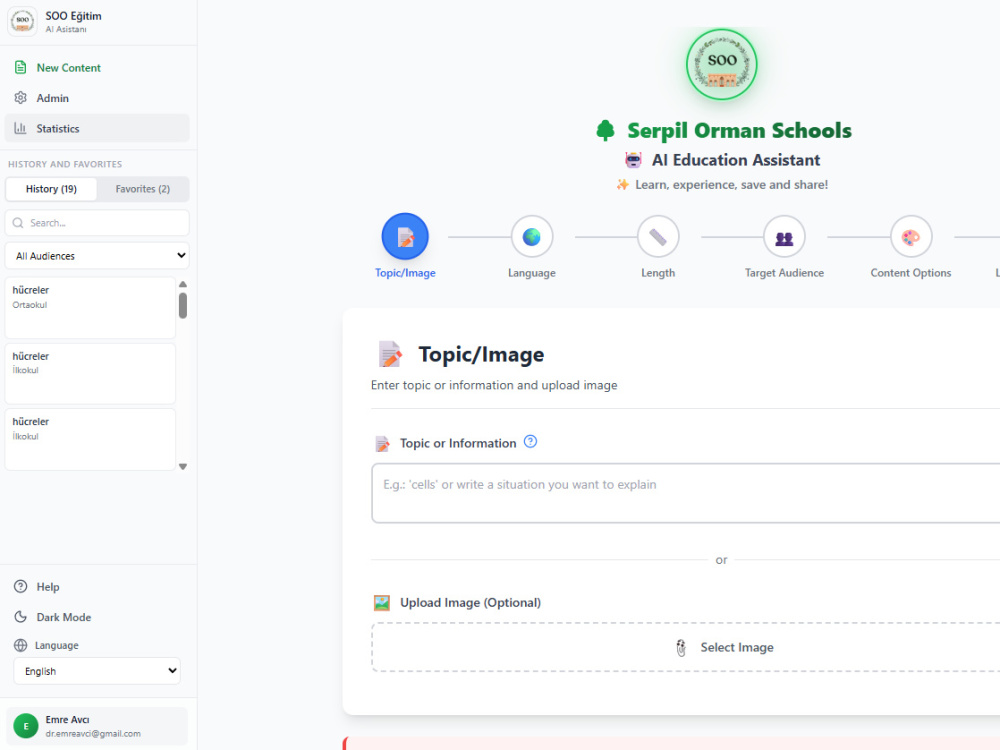Click the Emre Avcı user avatar
1000x750 pixels.
coord(26,726)
